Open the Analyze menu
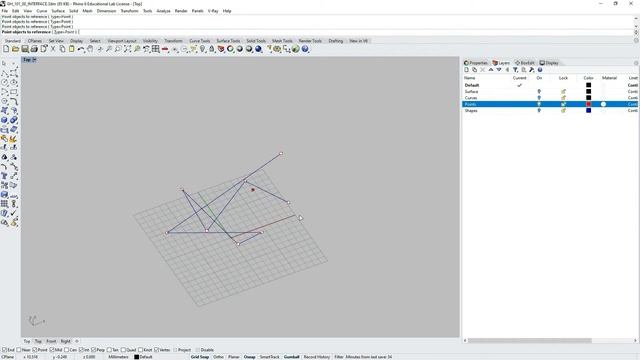The image size is (640, 360). 163,11
